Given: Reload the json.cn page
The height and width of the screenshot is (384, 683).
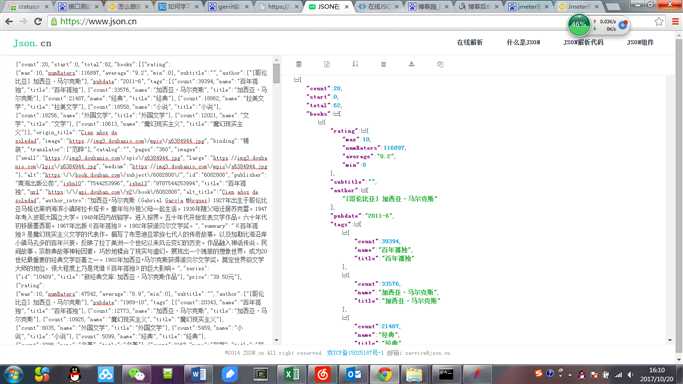Looking at the screenshot, I should pos(38,21).
